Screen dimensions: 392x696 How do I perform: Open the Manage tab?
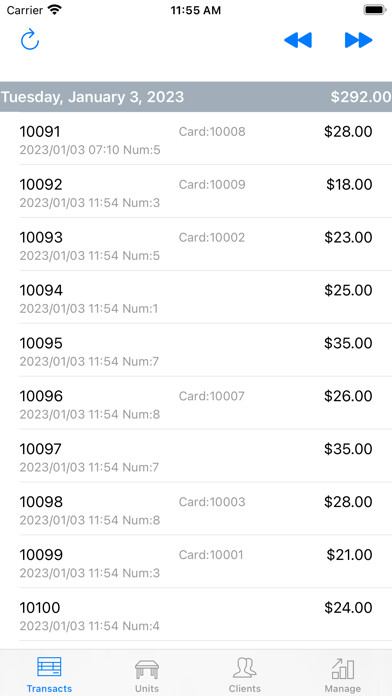pos(343,674)
